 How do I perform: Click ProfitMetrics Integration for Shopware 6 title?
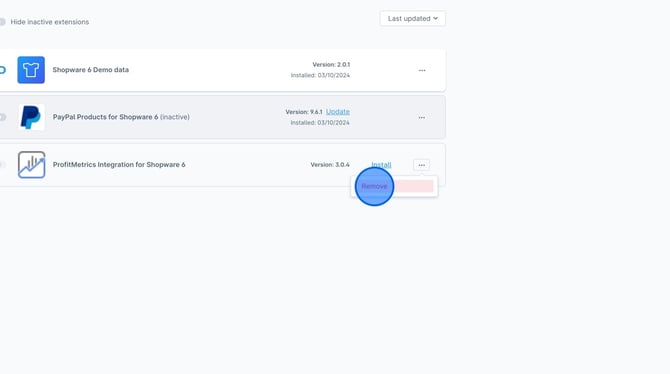119,165
